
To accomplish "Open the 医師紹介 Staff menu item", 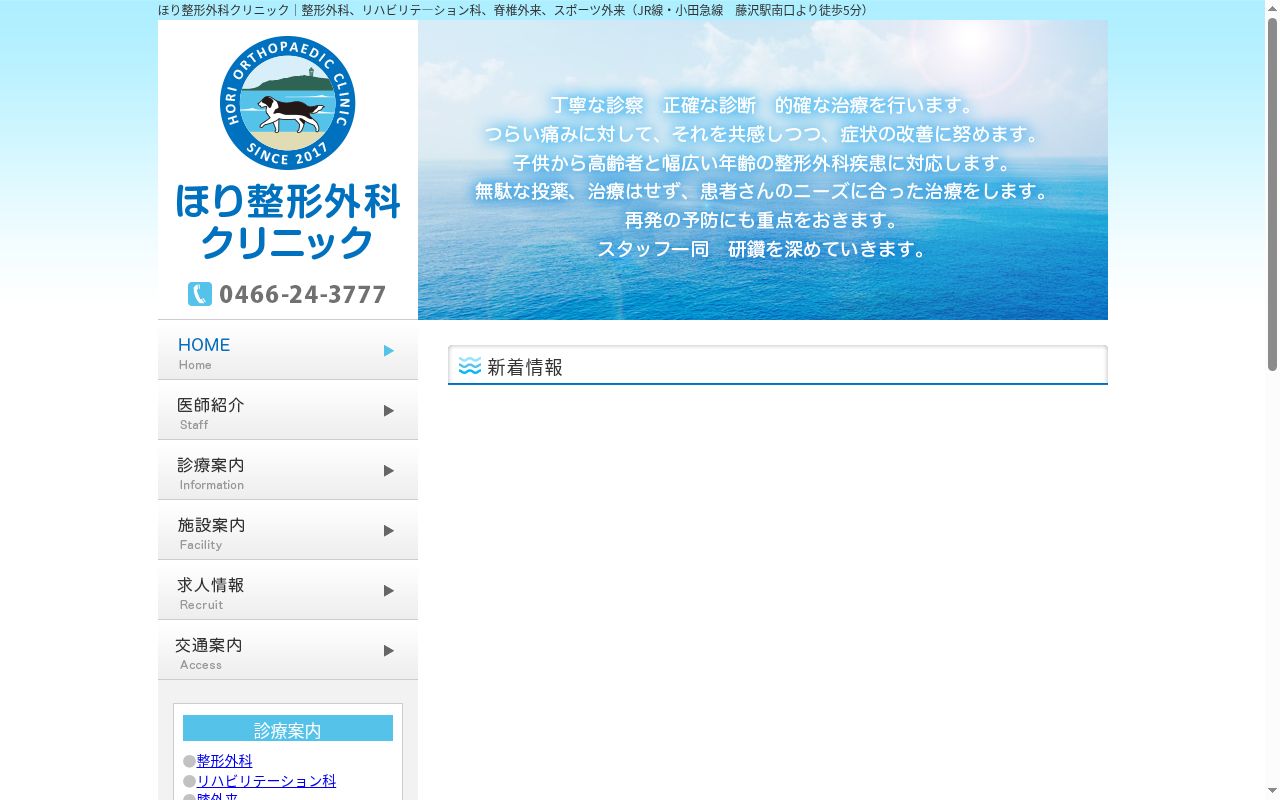I will coord(288,410).
